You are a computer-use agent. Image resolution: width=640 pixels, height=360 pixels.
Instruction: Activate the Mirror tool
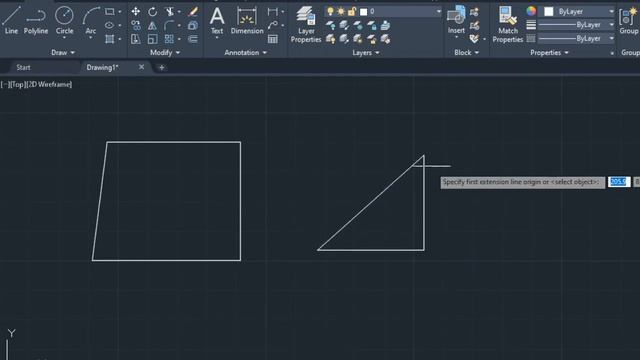(x=152, y=25)
